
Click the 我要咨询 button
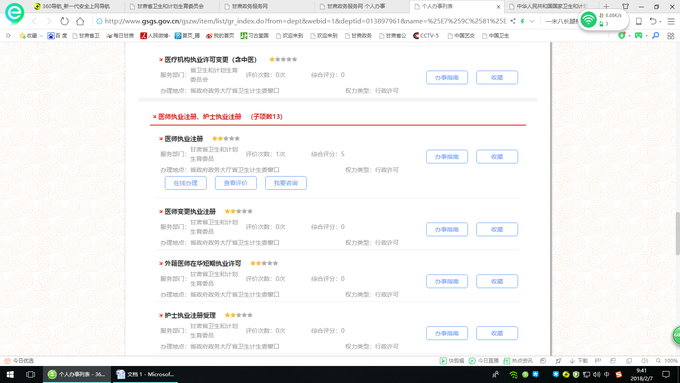286,183
